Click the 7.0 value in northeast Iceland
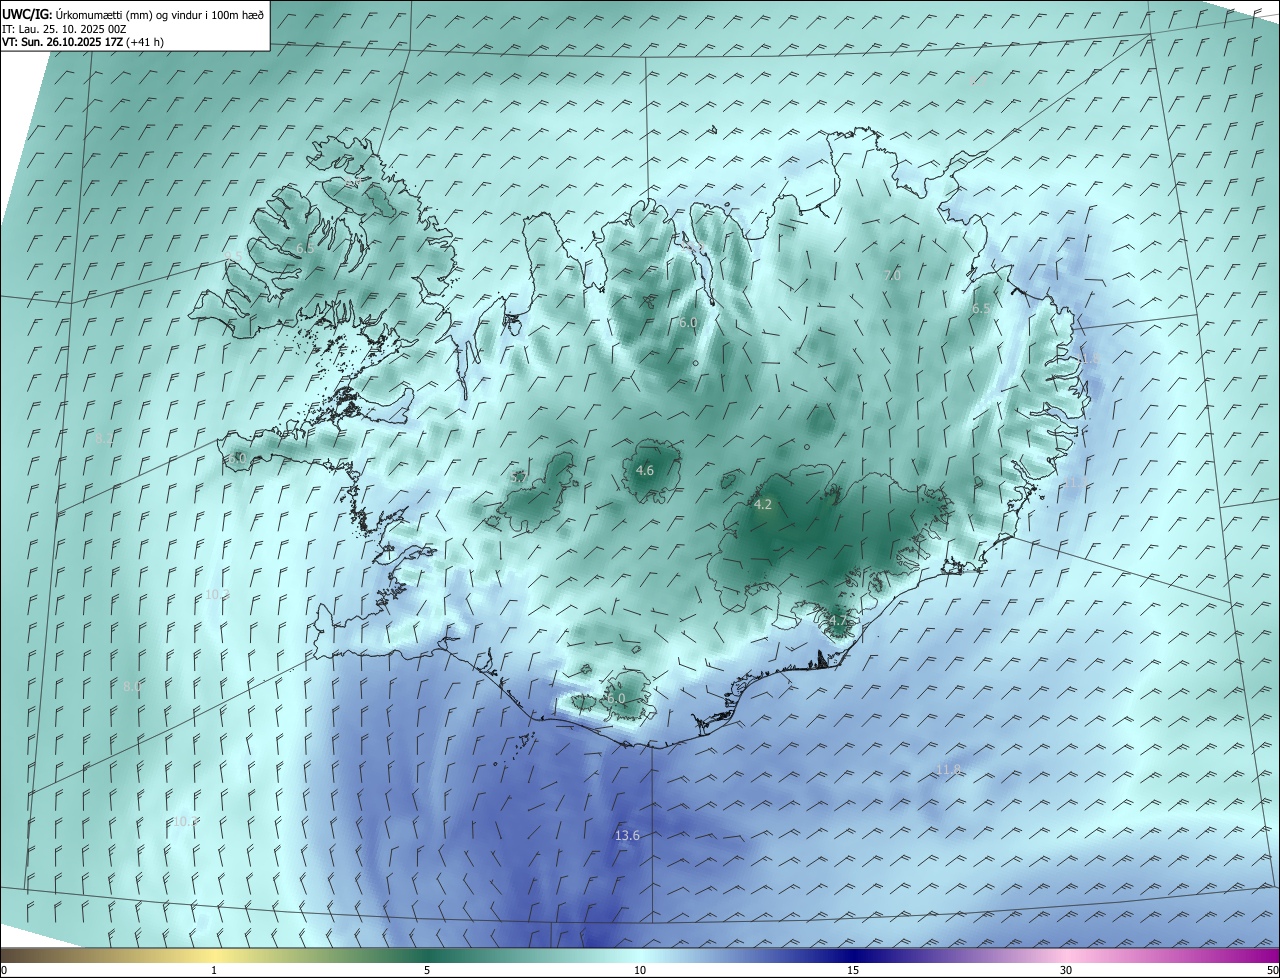The height and width of the screenshot is (978, 1280). (893, 275)
